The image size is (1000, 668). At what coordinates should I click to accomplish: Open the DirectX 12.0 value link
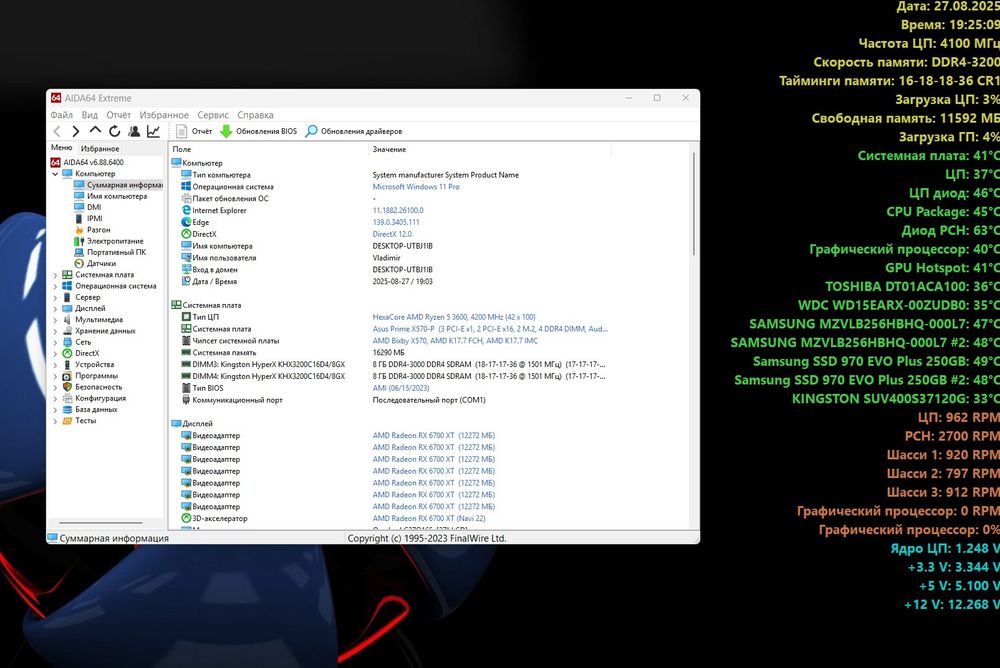click(x=392, y=234)
